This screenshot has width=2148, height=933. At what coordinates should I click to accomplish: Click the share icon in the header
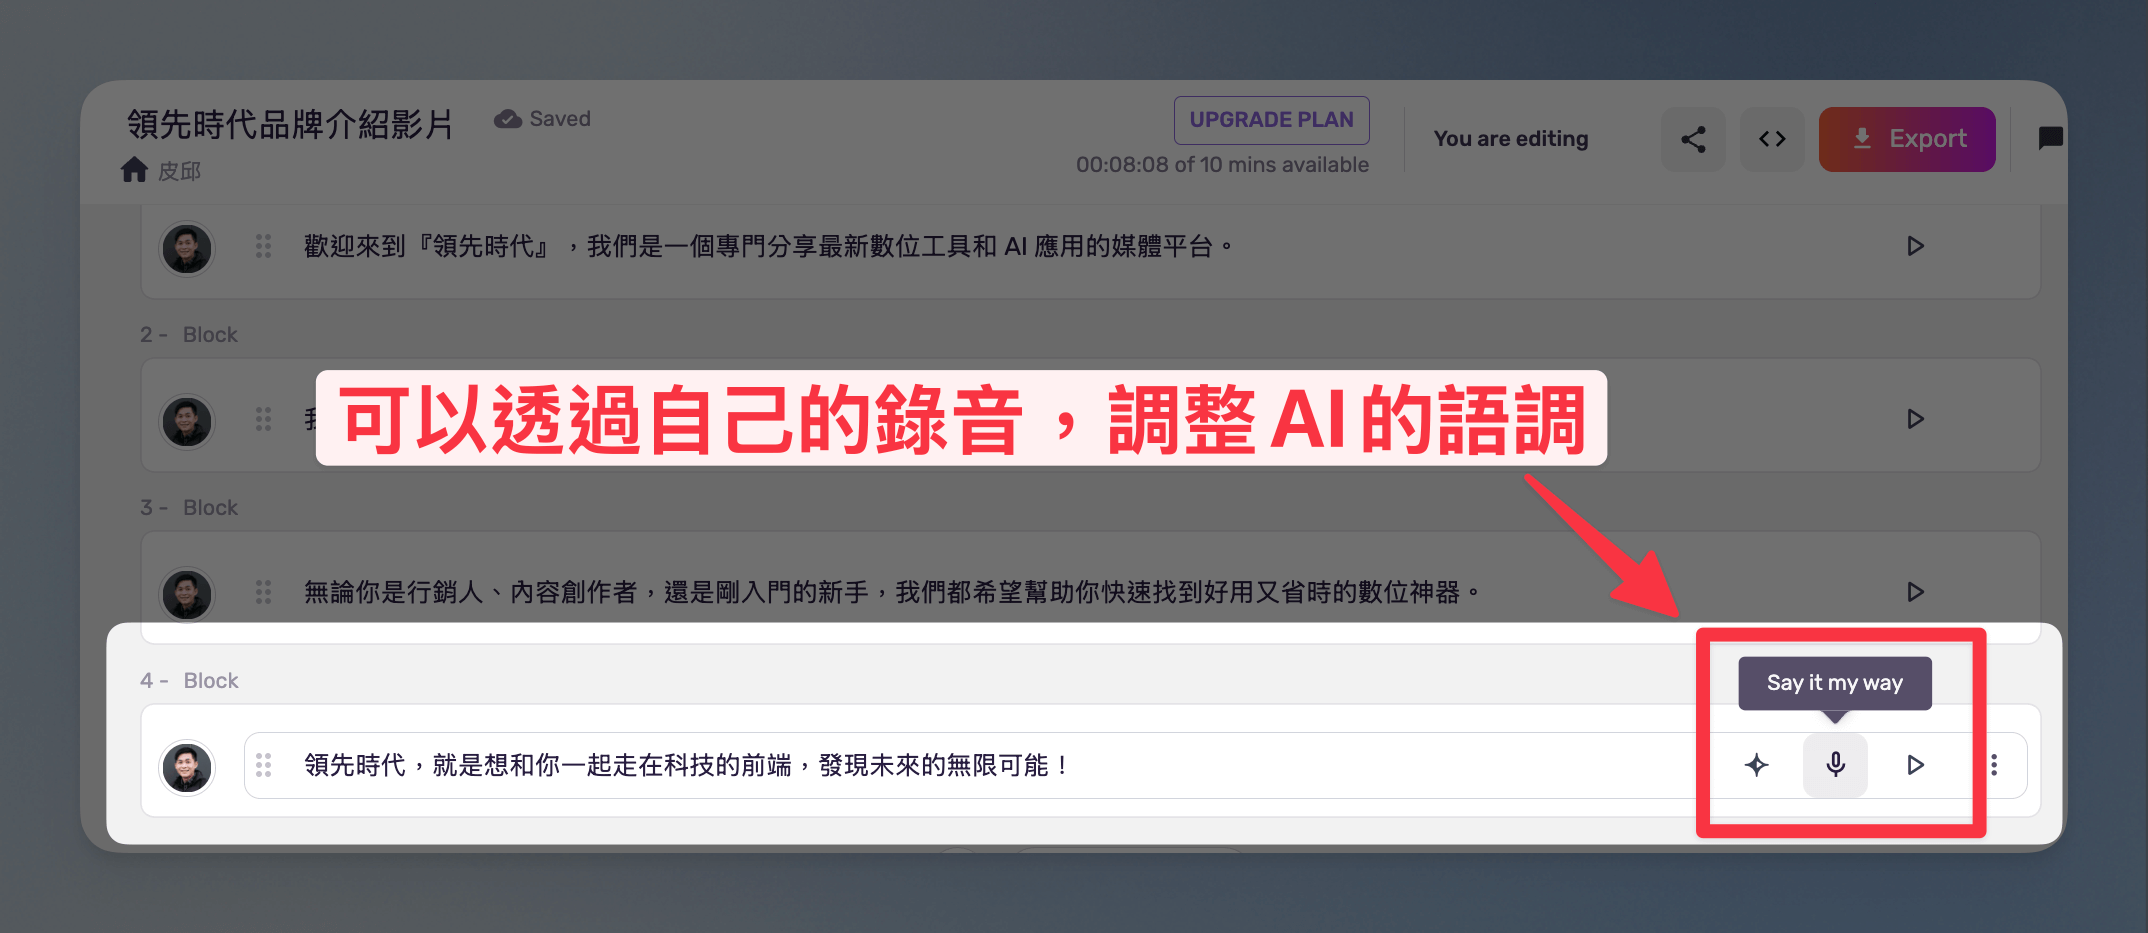click(x=1693, y=139)
